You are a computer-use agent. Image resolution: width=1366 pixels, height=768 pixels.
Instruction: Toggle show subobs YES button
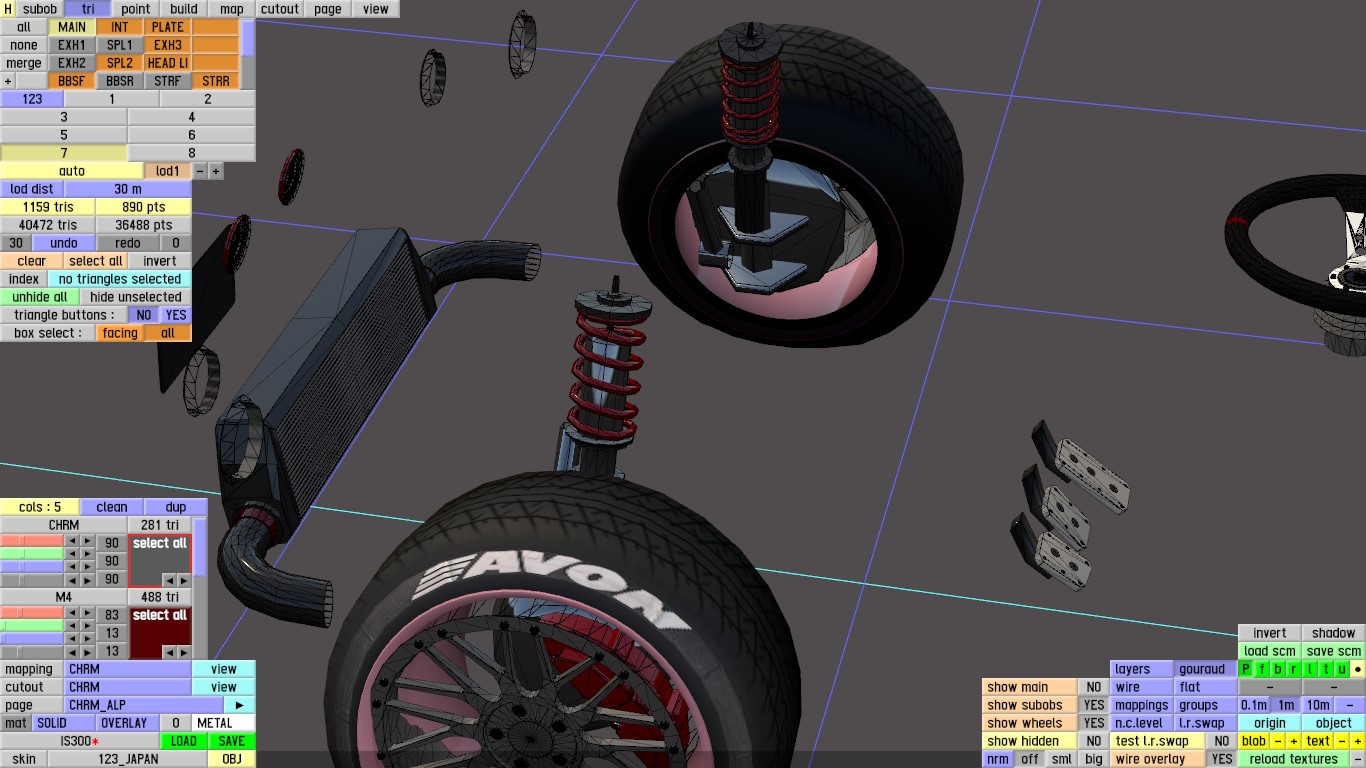(x=1094, y=705)
